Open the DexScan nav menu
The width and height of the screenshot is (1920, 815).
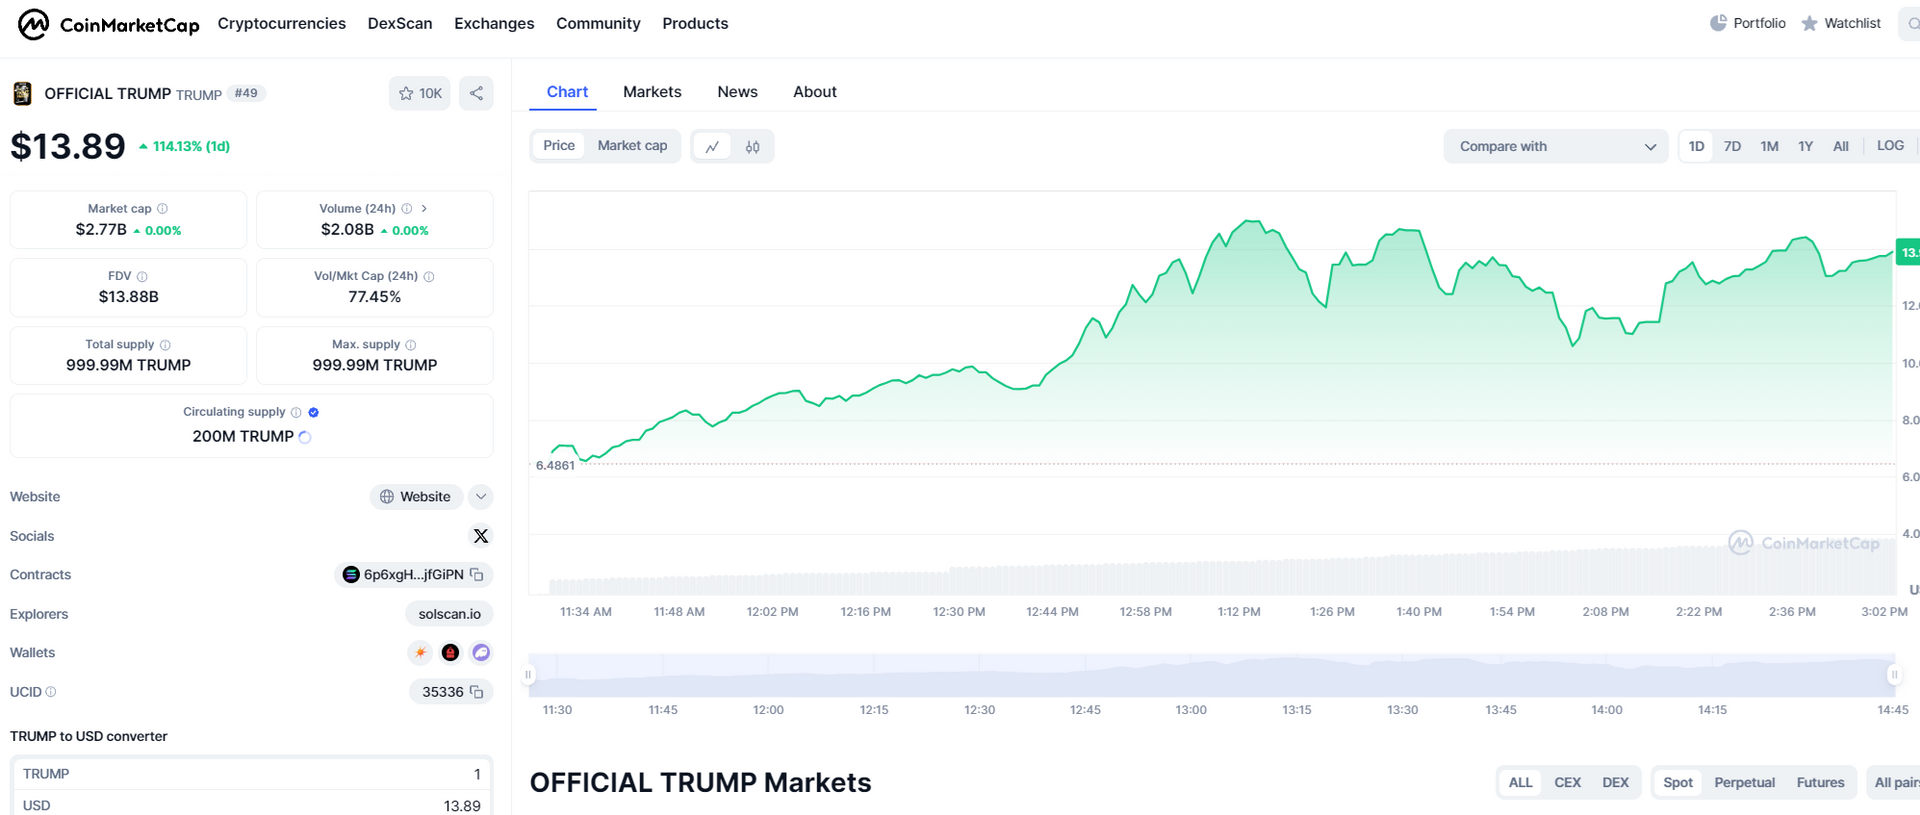[x=400, y=23]
